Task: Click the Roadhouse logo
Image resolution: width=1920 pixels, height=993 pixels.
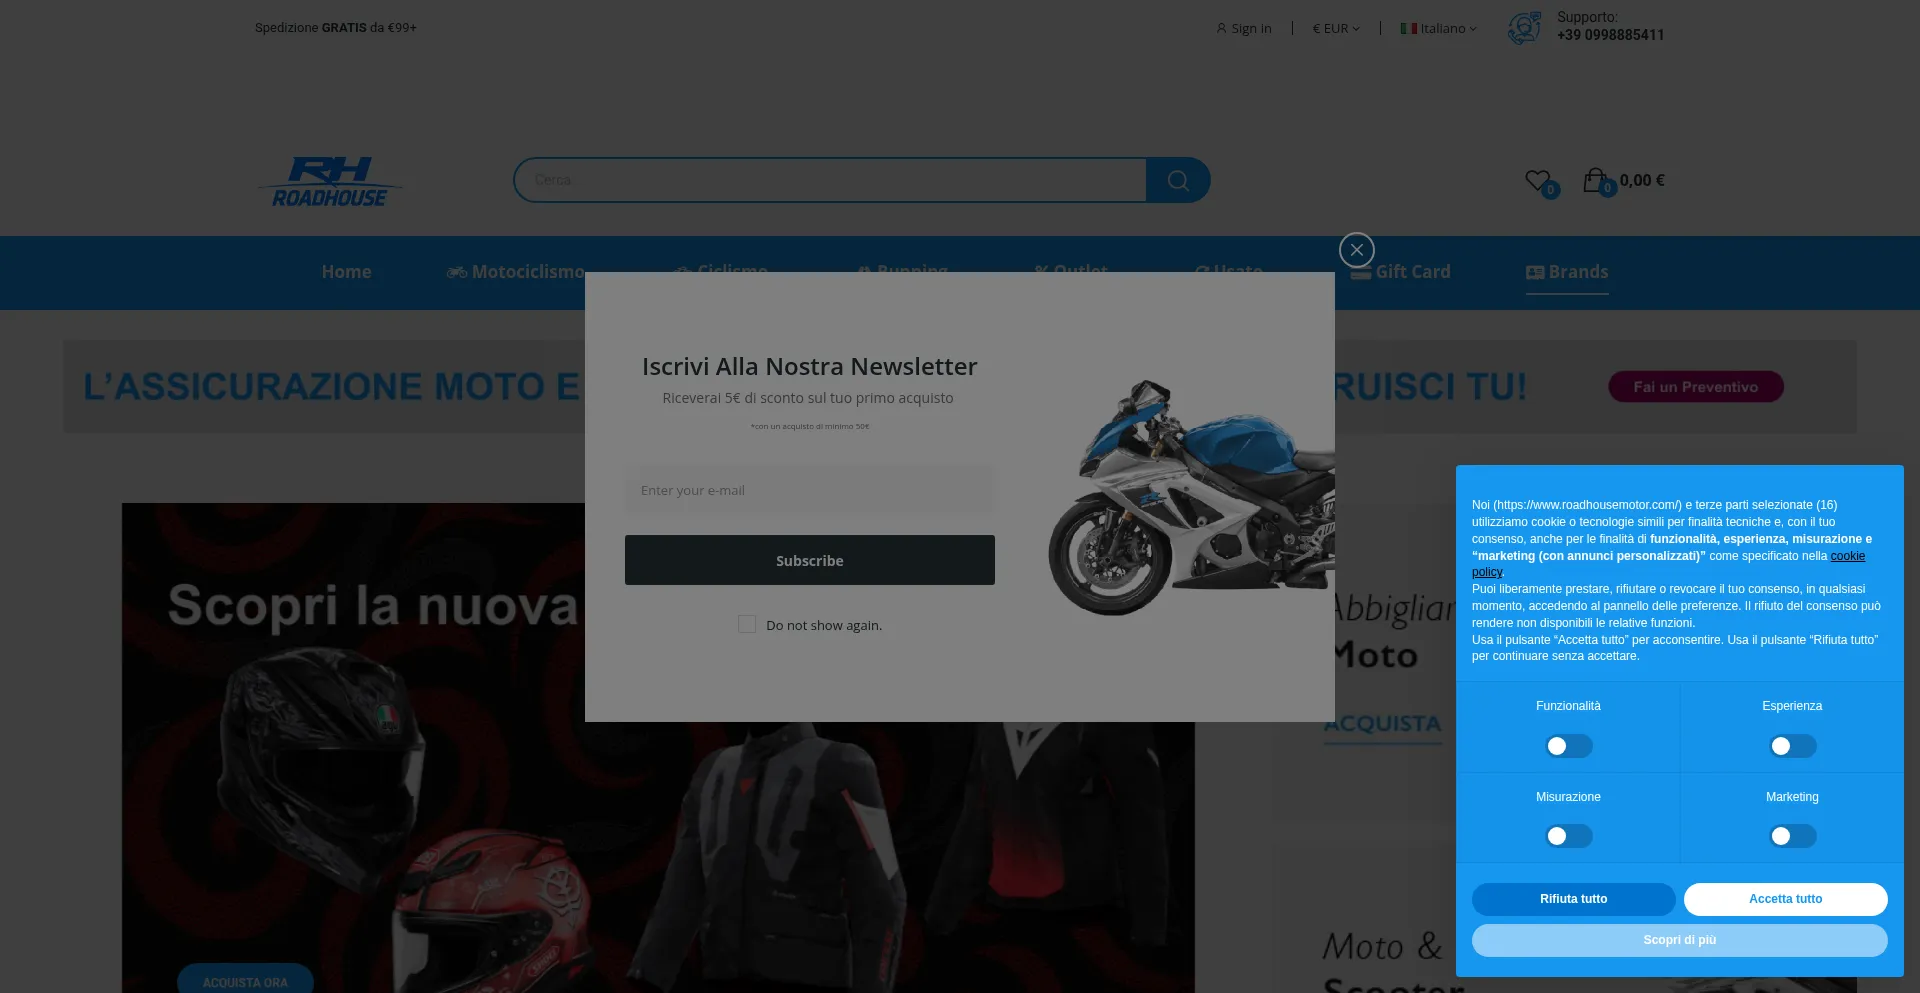Action: 330,182
